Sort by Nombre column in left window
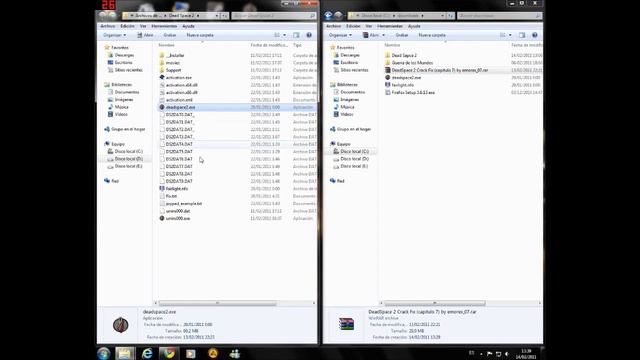The height and width of the screenshot is (360, 640). tap(167, 45)
